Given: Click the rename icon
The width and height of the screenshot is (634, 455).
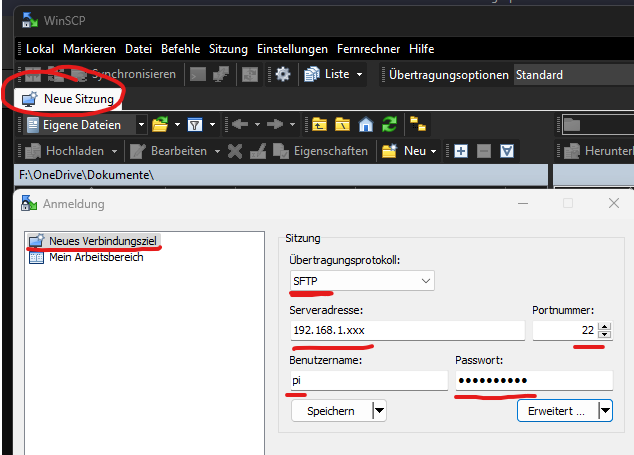Looking at the screenshot, I should coord(258,151).
